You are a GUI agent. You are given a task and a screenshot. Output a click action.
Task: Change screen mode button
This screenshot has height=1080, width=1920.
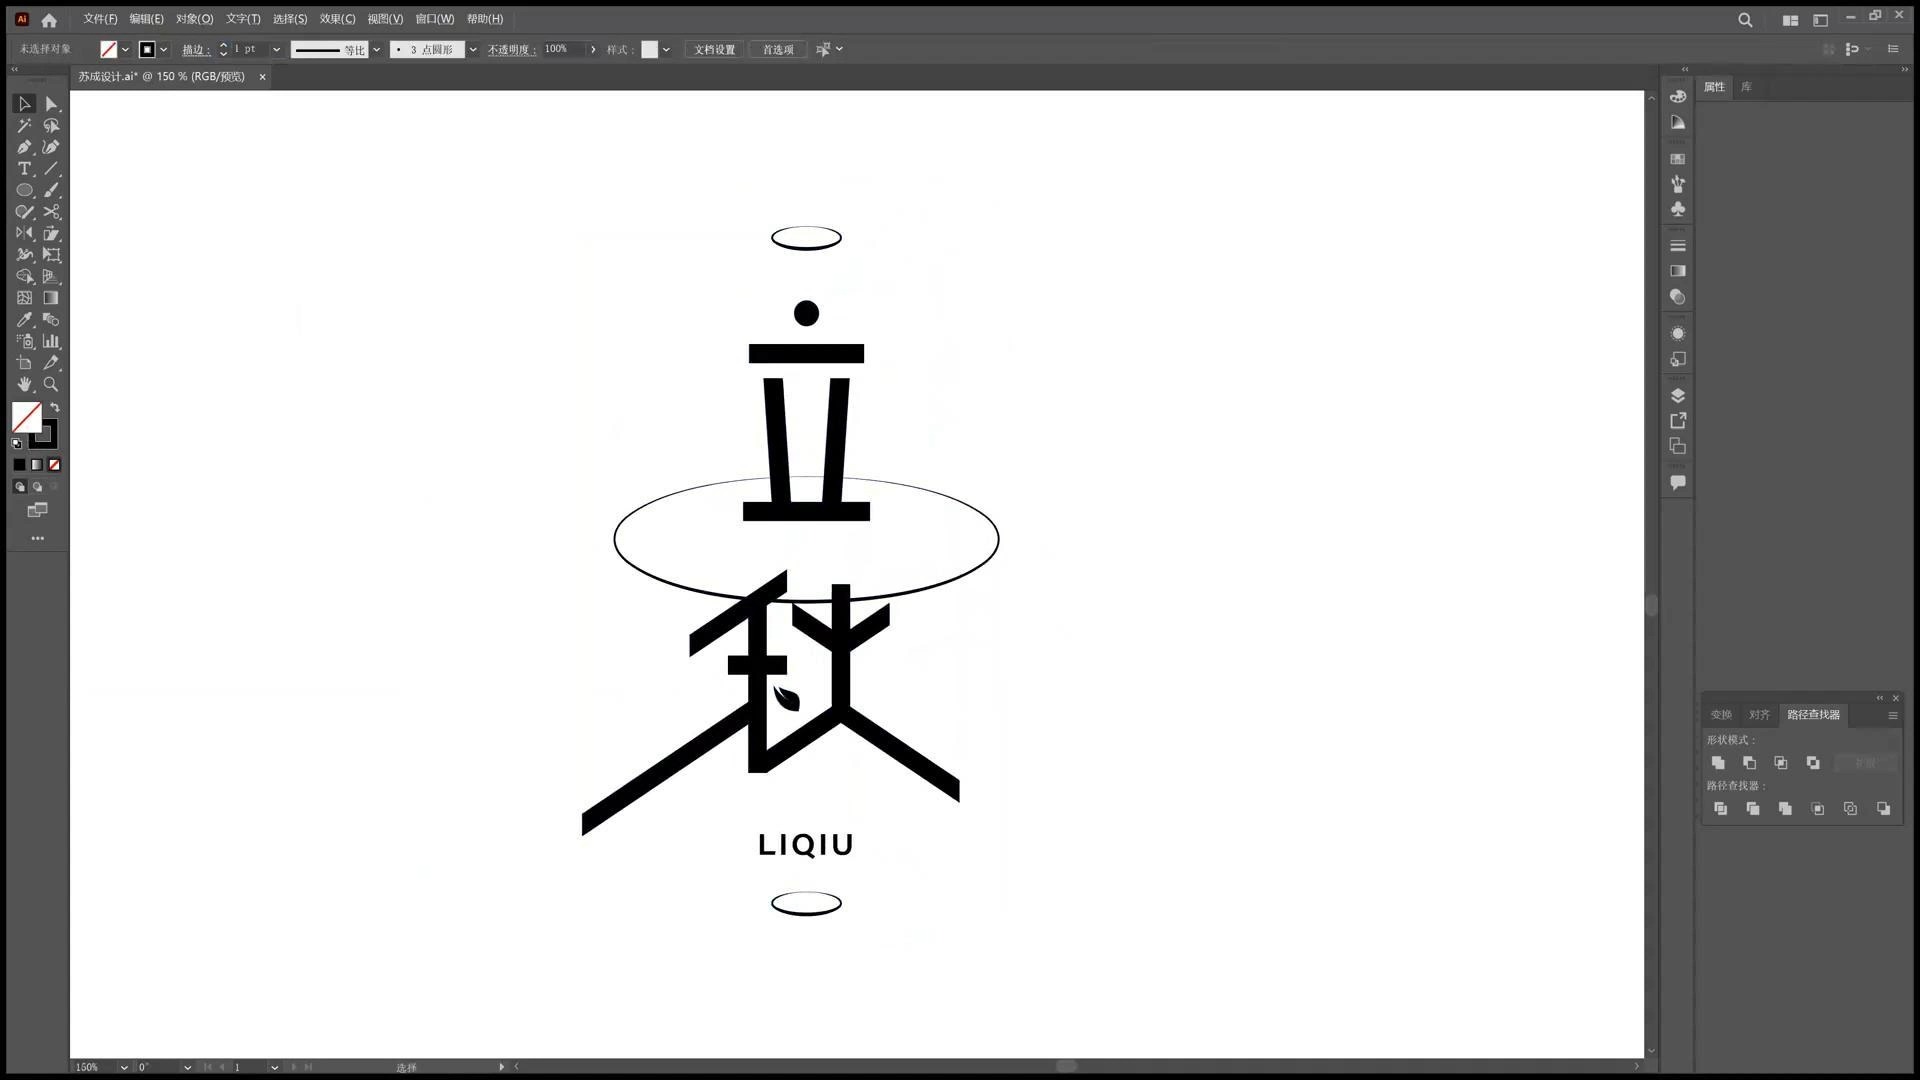click(37, 511)
